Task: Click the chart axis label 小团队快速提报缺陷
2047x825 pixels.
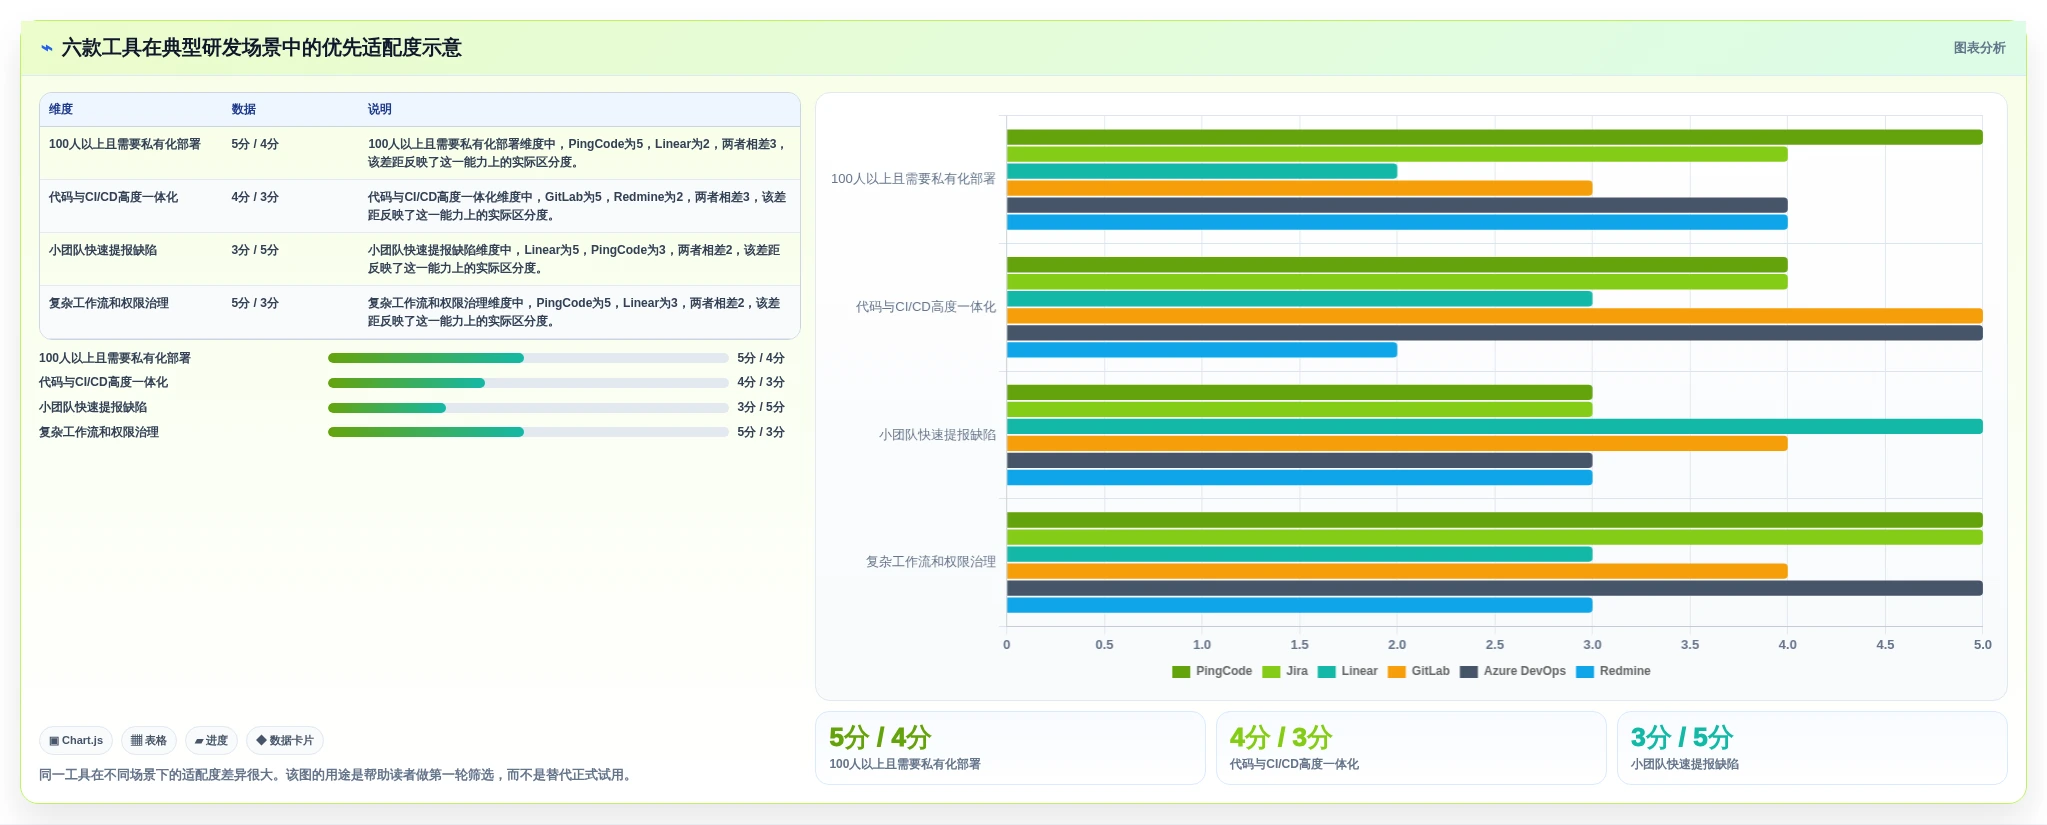Action: [x=937, y=435]
